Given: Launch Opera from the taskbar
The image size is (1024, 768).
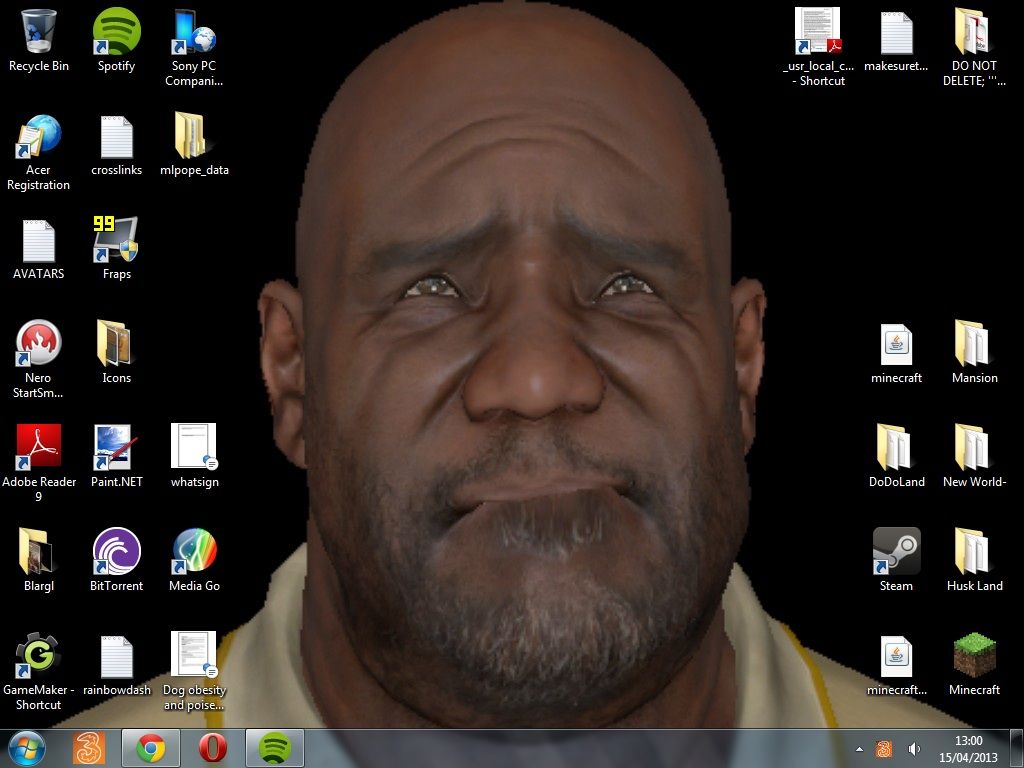Looking at the screenshot, I should [213, 748].
